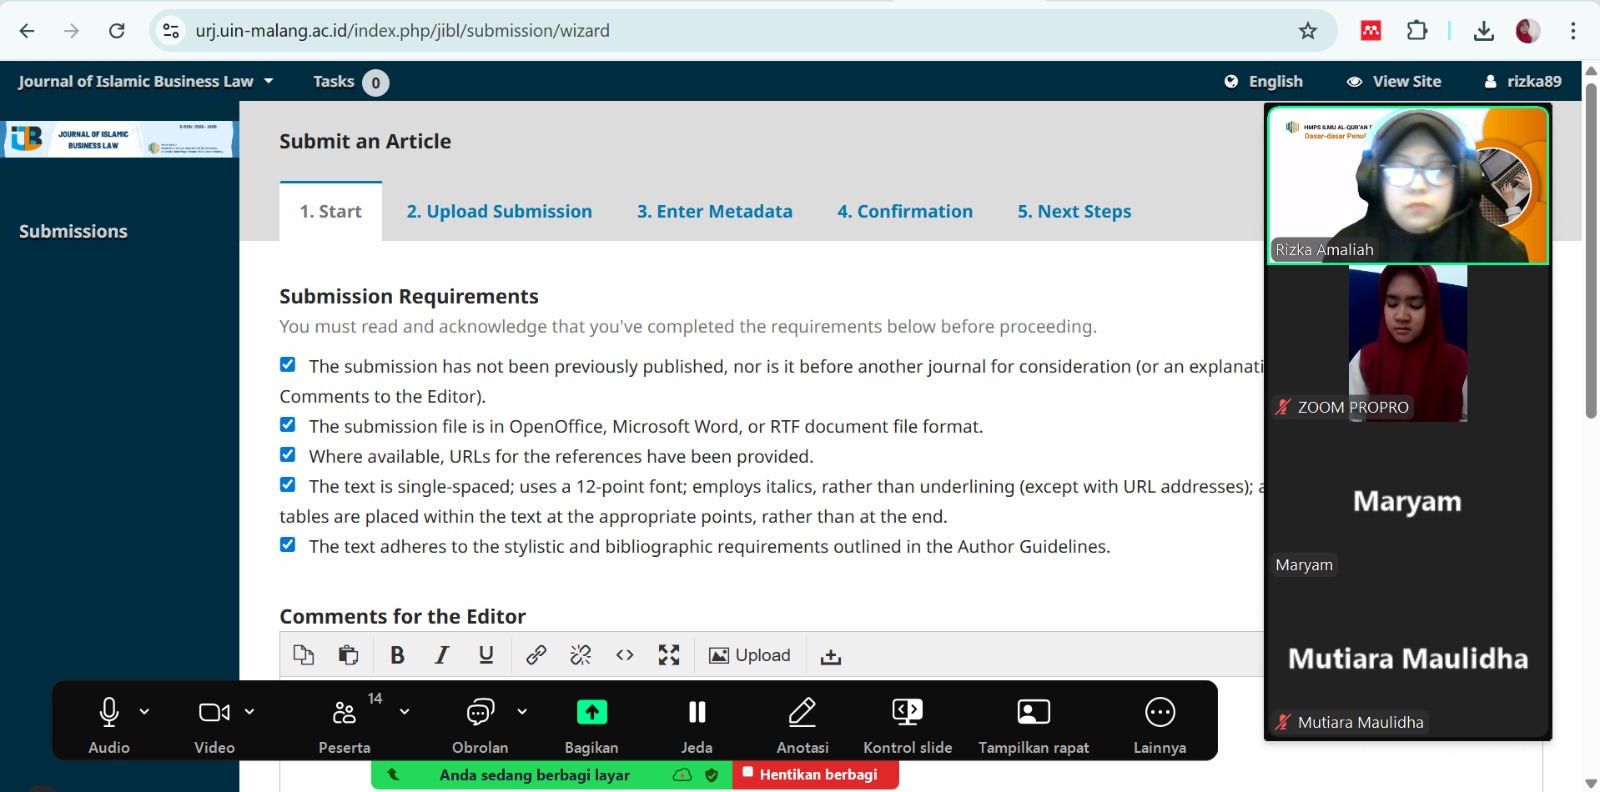The image size is (1600, 792).
Task: Expand the Video options arrow
Action: pyautogui.click(x=249, y=712)
